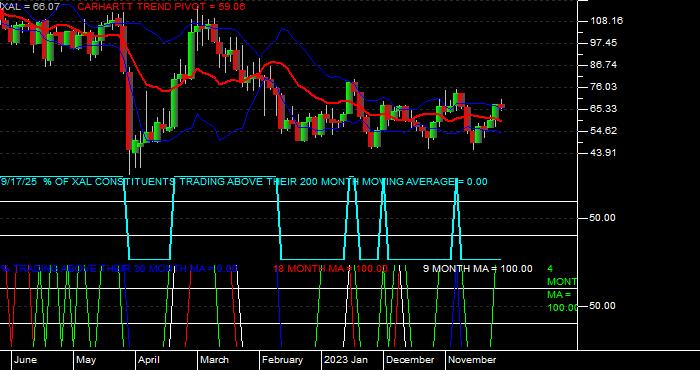The image size is (700, 370).
Task: Select the May marker on the time axis
Action: [86, 360]
